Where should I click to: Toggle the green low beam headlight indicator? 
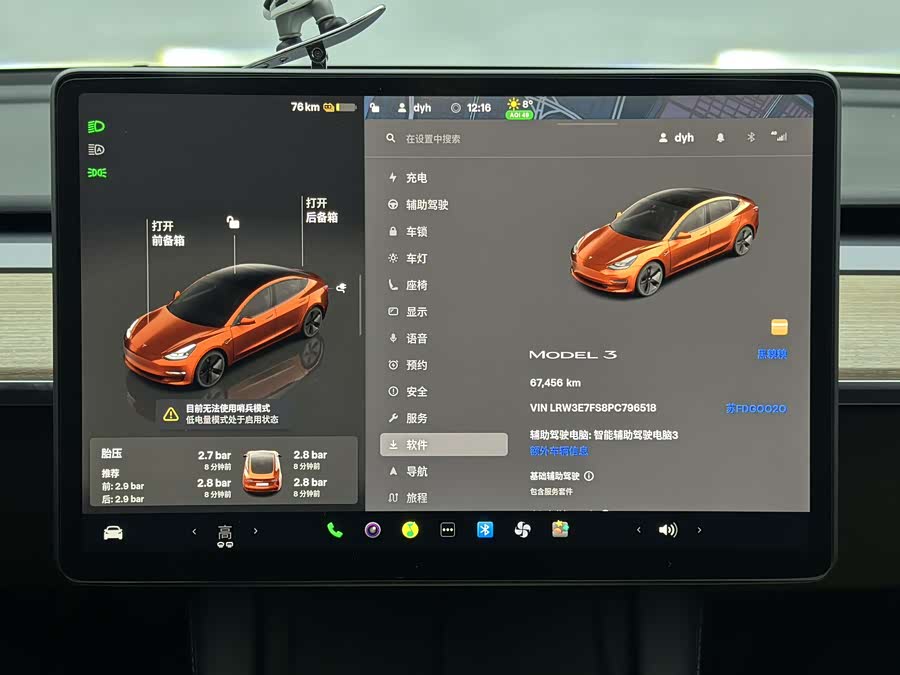point(97,127)
